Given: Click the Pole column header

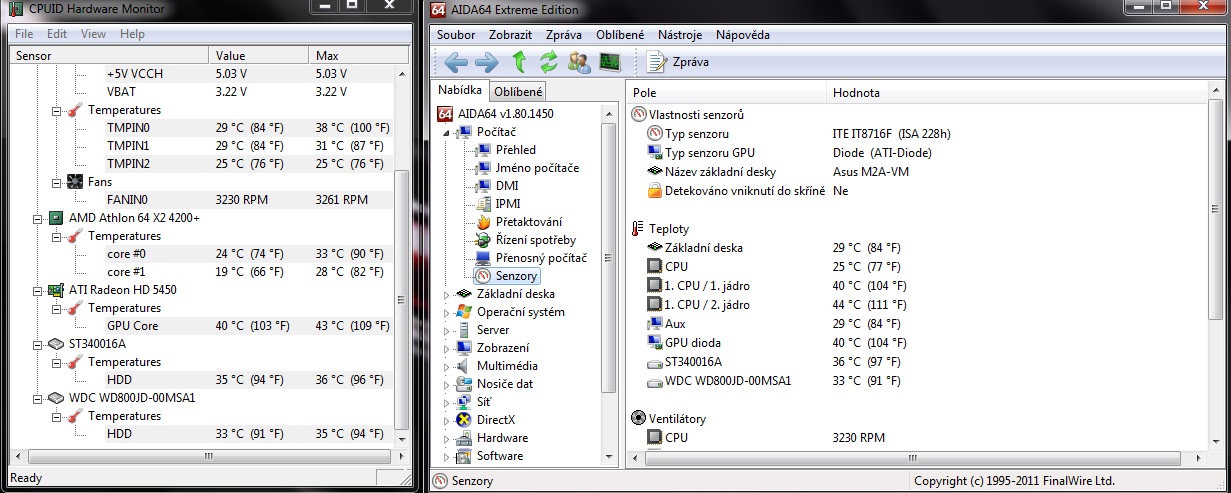Looking at the screenshot, I should tap(727, 92).
